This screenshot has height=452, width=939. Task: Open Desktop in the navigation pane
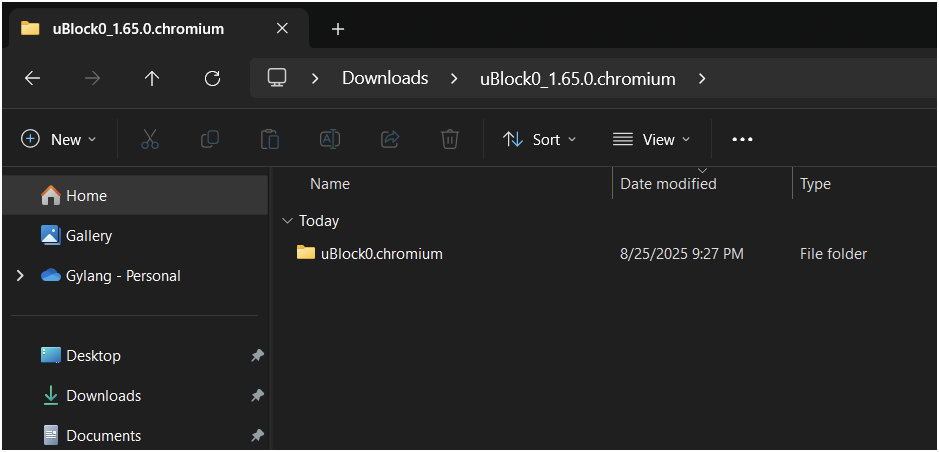point(135,356)
